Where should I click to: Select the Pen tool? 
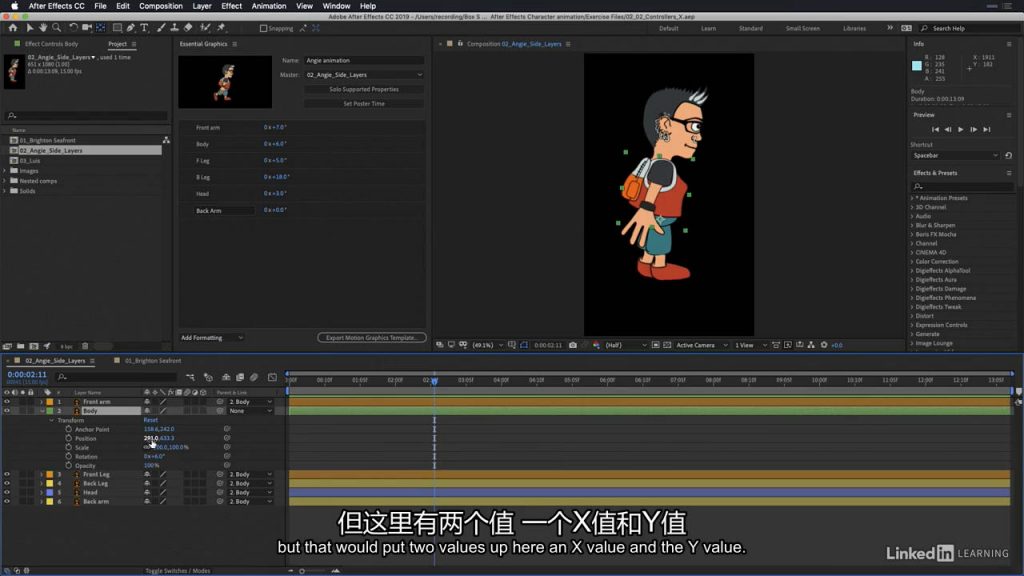point(131,28)
